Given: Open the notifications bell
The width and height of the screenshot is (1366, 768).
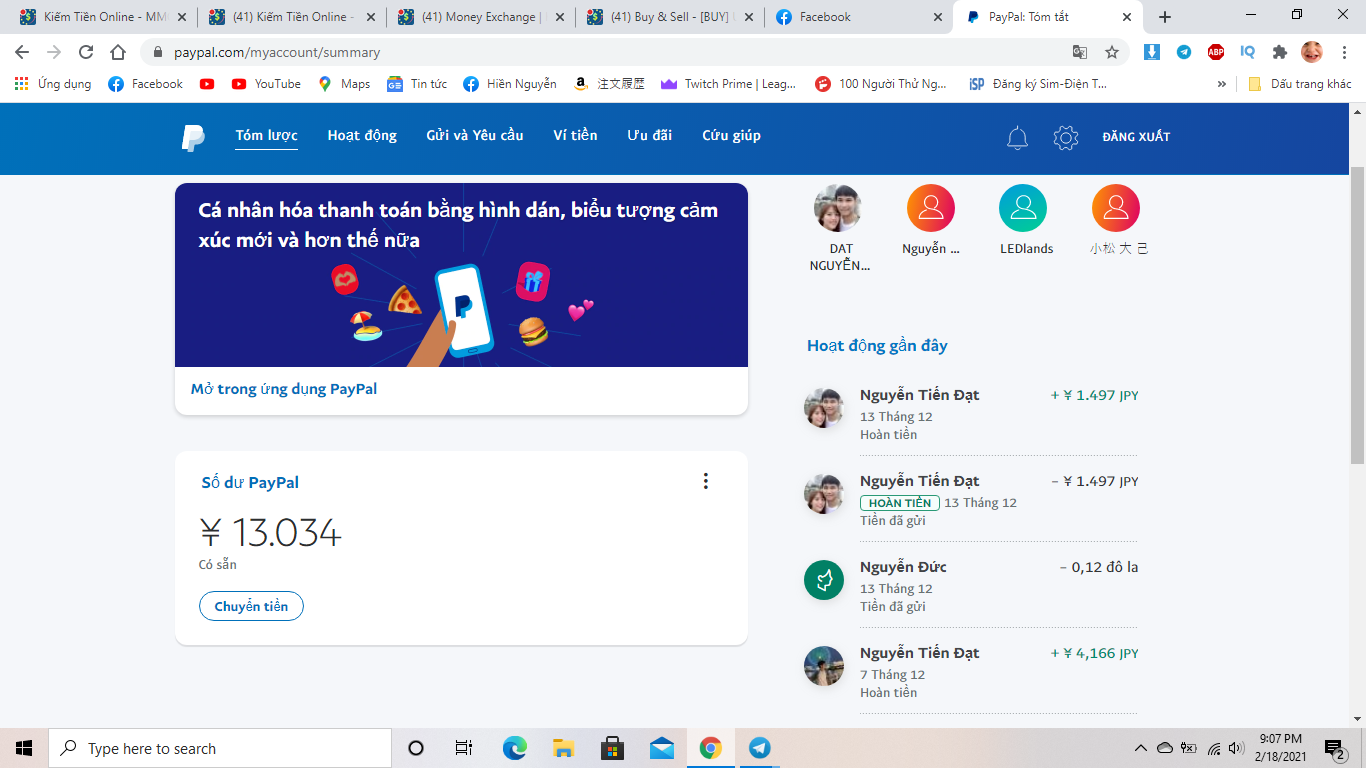Looking at the screenshot, I should coord(1017,138).
